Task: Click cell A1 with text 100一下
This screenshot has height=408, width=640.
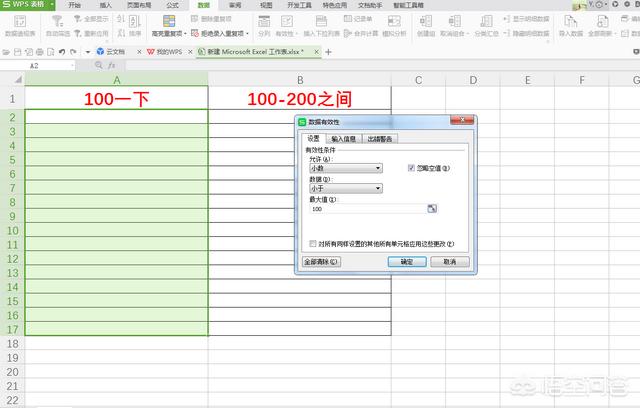Action: (116, 98)
